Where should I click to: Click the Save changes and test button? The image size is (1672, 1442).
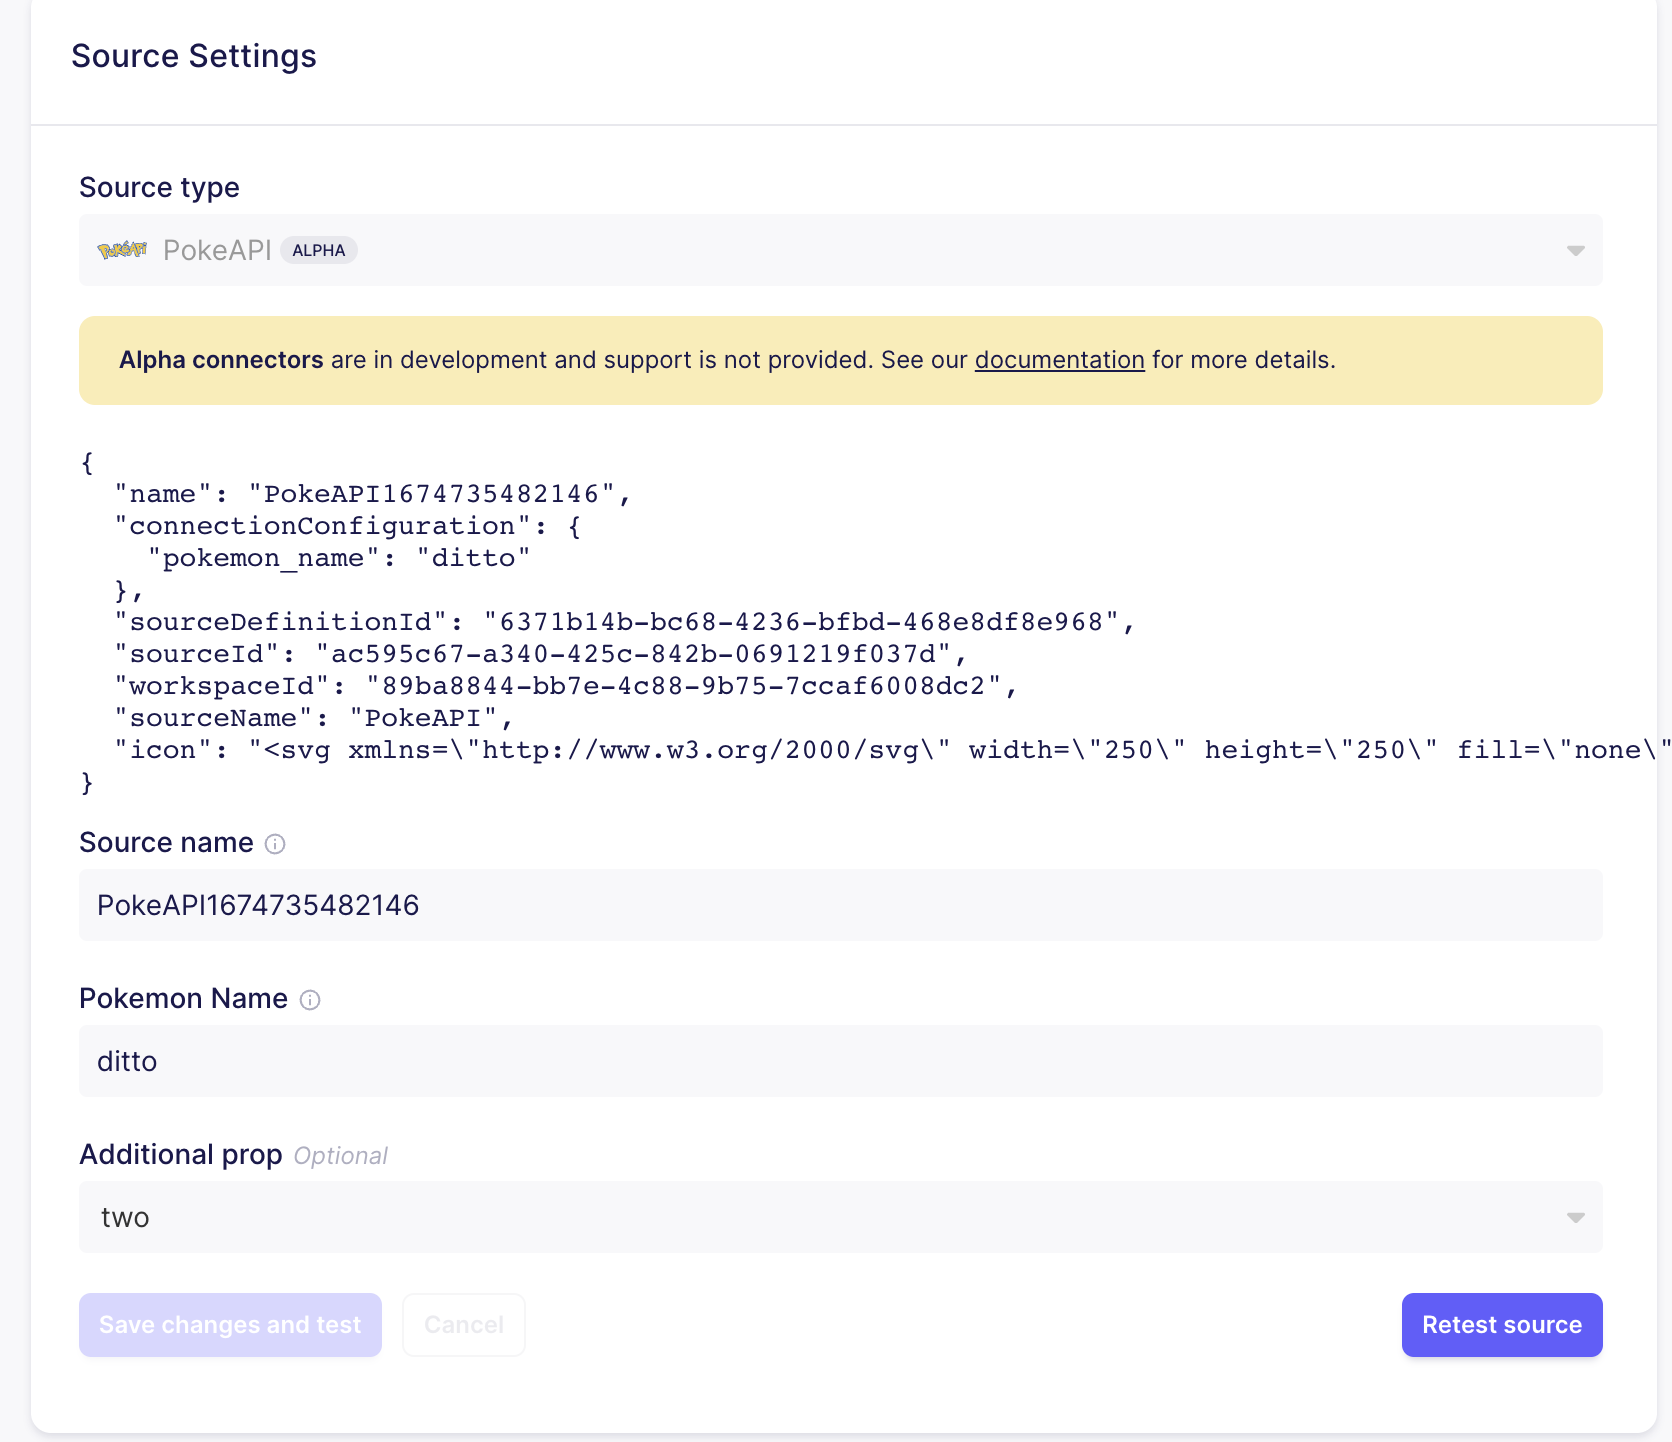tap(229, 1324)
